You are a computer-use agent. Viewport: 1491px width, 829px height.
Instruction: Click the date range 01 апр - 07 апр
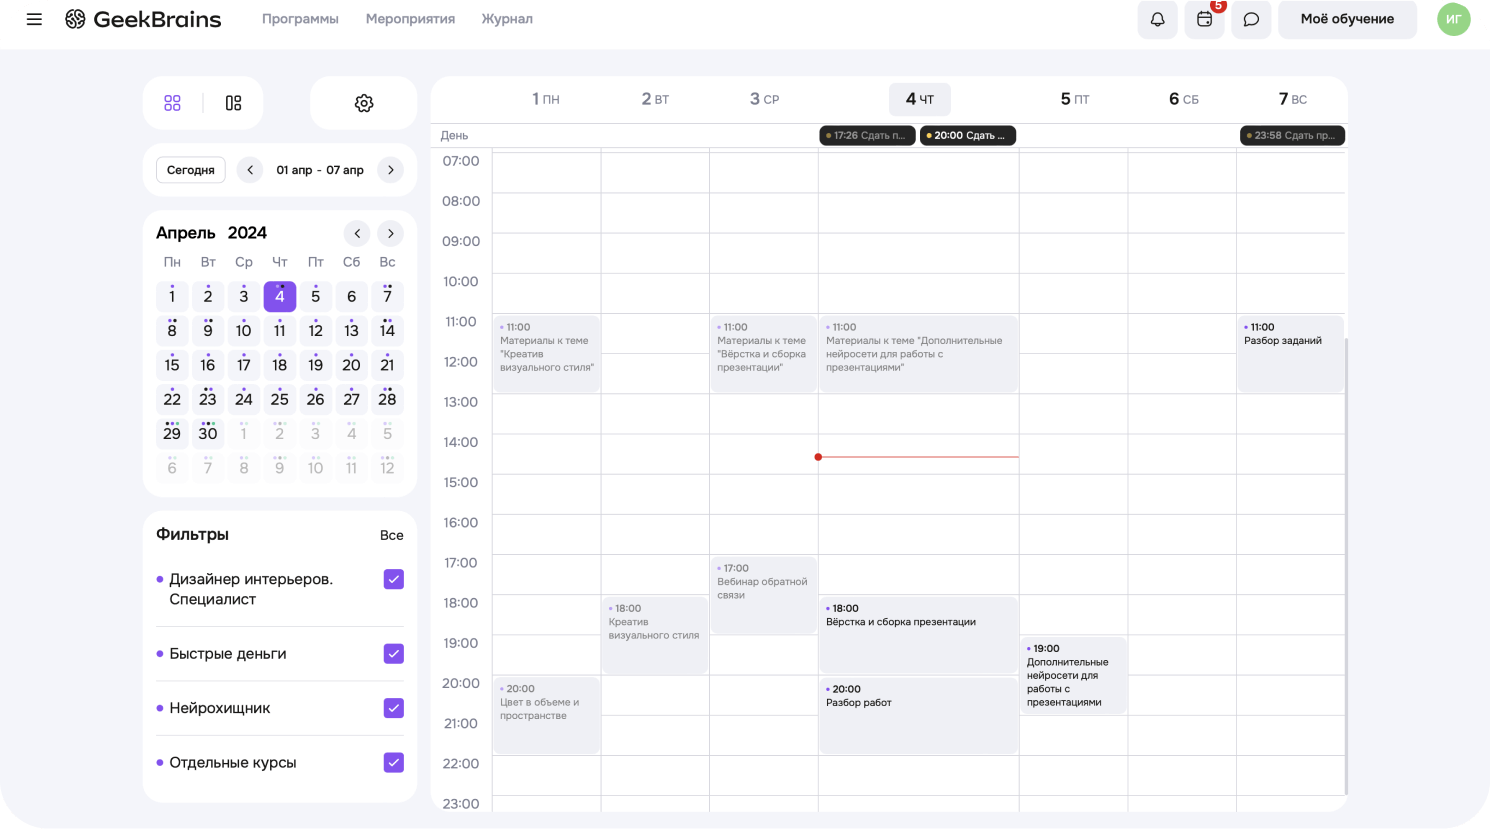tap(320, 170)
